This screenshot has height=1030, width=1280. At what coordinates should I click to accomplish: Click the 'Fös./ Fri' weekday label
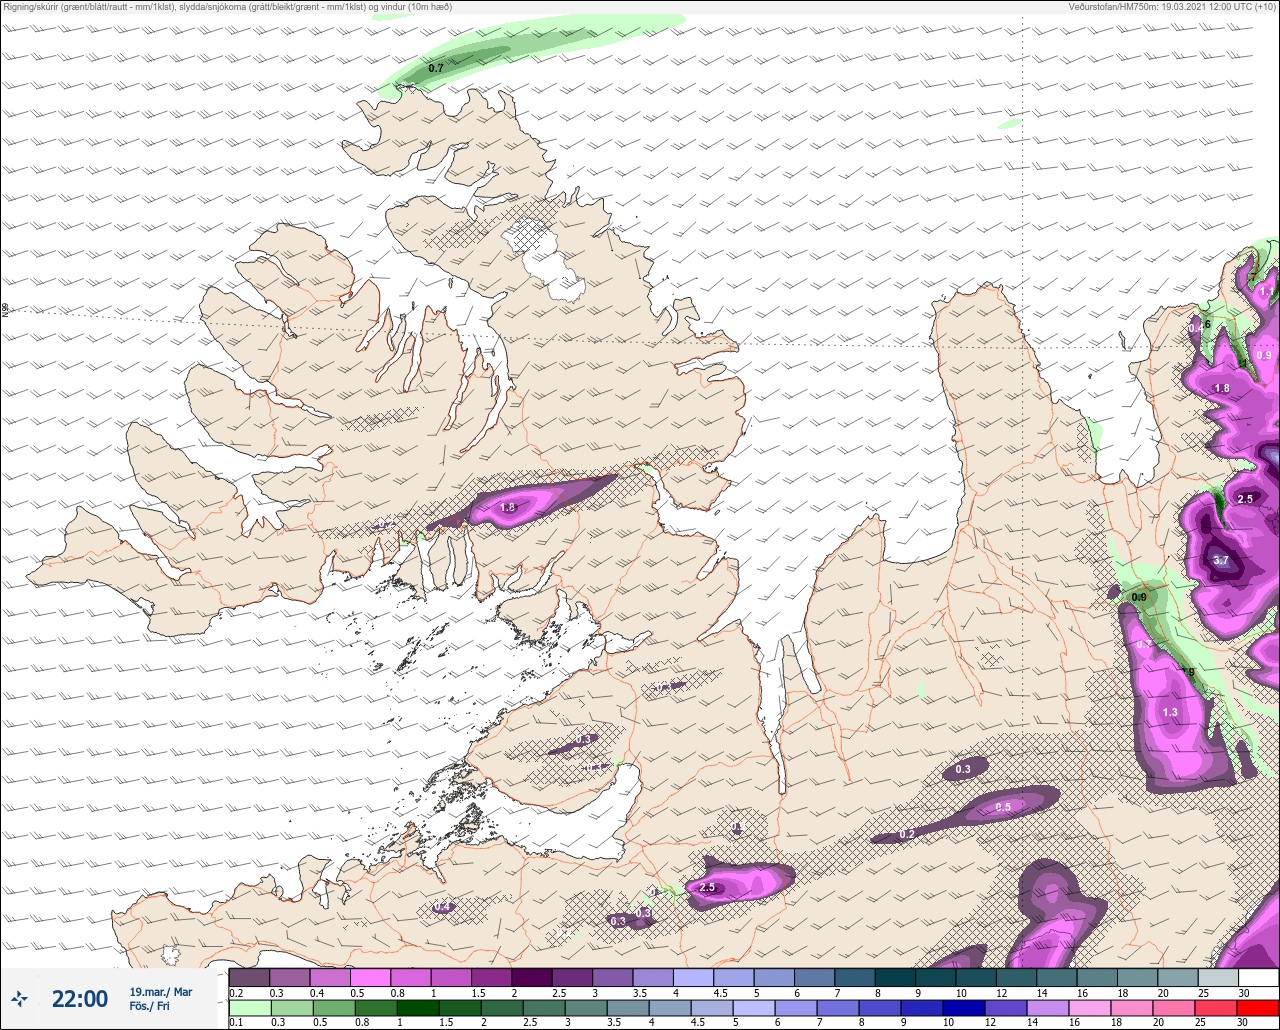tap(149, 1006)
